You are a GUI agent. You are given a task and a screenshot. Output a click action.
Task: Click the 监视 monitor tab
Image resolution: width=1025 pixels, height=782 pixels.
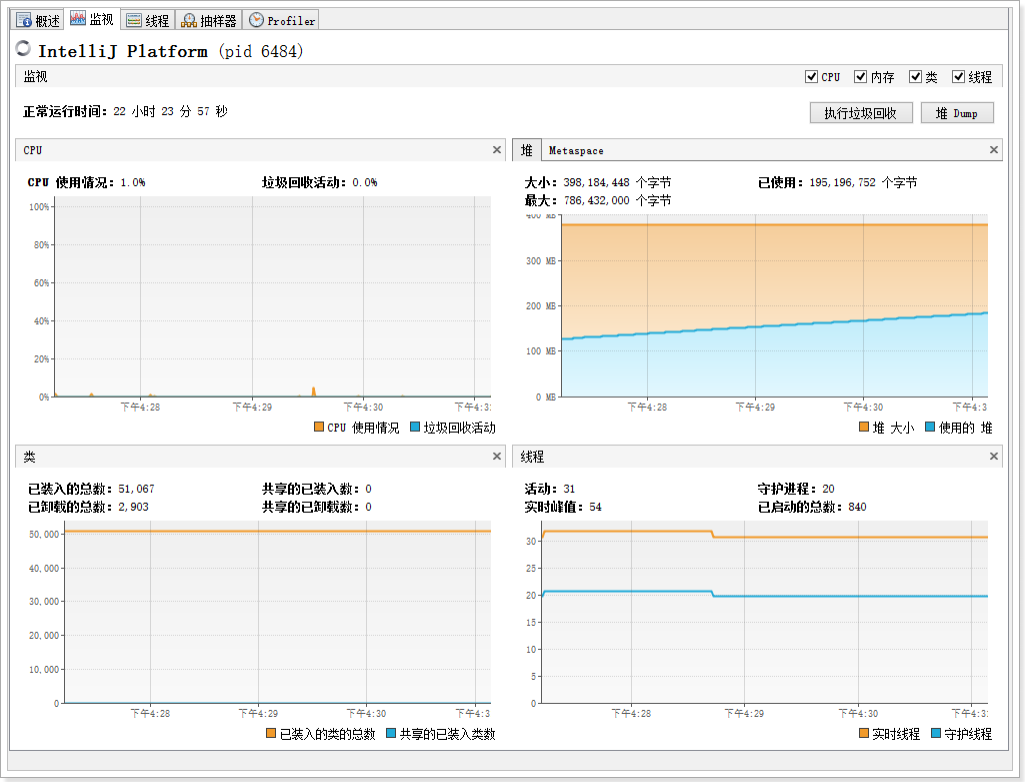[92, 19]
